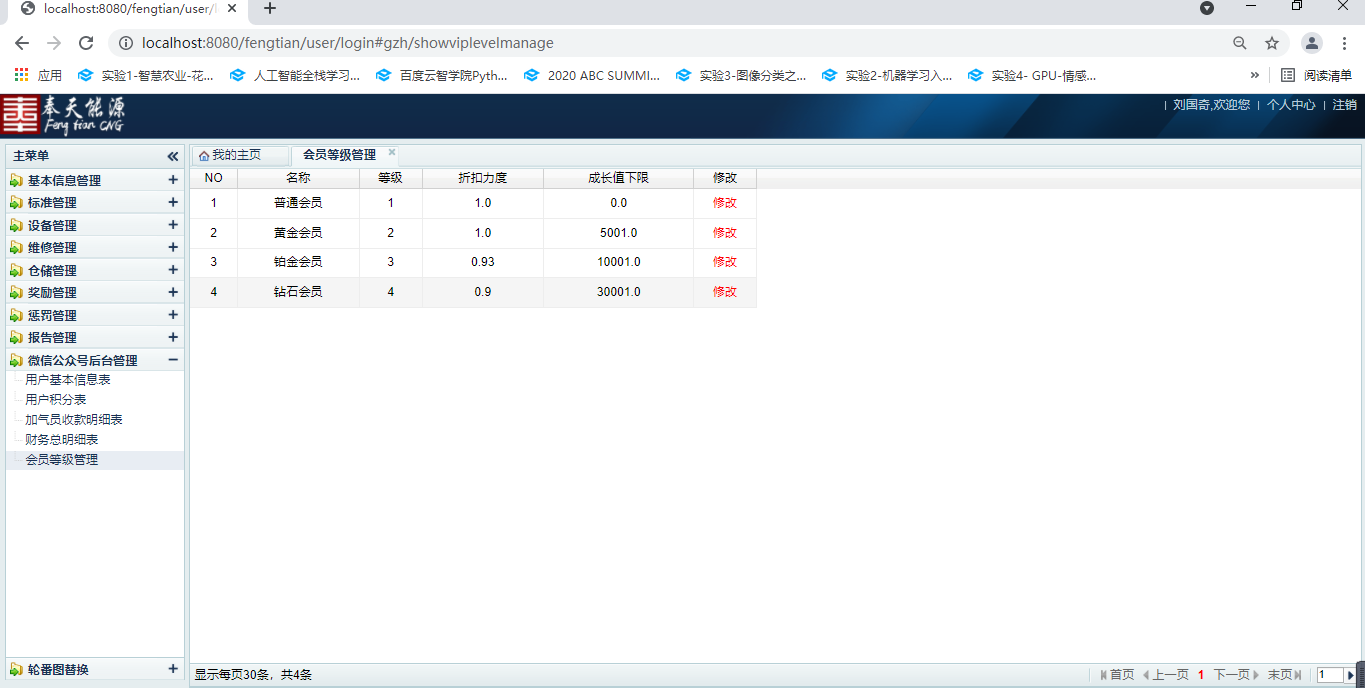Click 修改 for 钻石会员 row
The height and width of the screenshot is (688, 1365).
[724, 292]
